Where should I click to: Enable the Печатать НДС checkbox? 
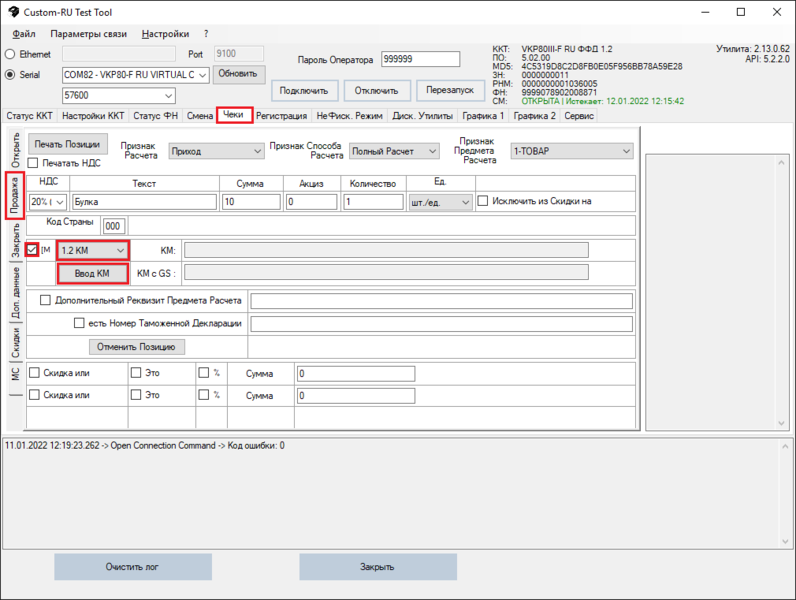[33, 163]
